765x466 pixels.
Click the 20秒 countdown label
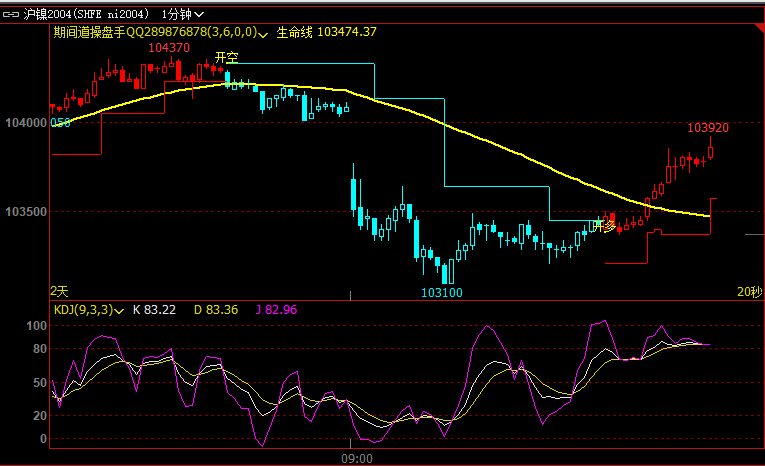pos(749,291)
